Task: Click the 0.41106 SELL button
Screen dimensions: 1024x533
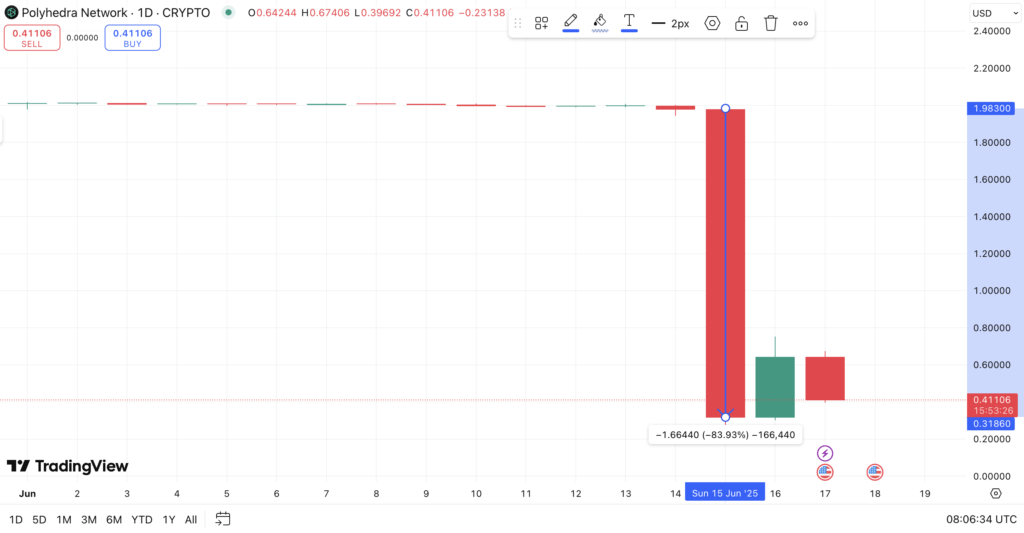Action: click(x=32, y=38)
